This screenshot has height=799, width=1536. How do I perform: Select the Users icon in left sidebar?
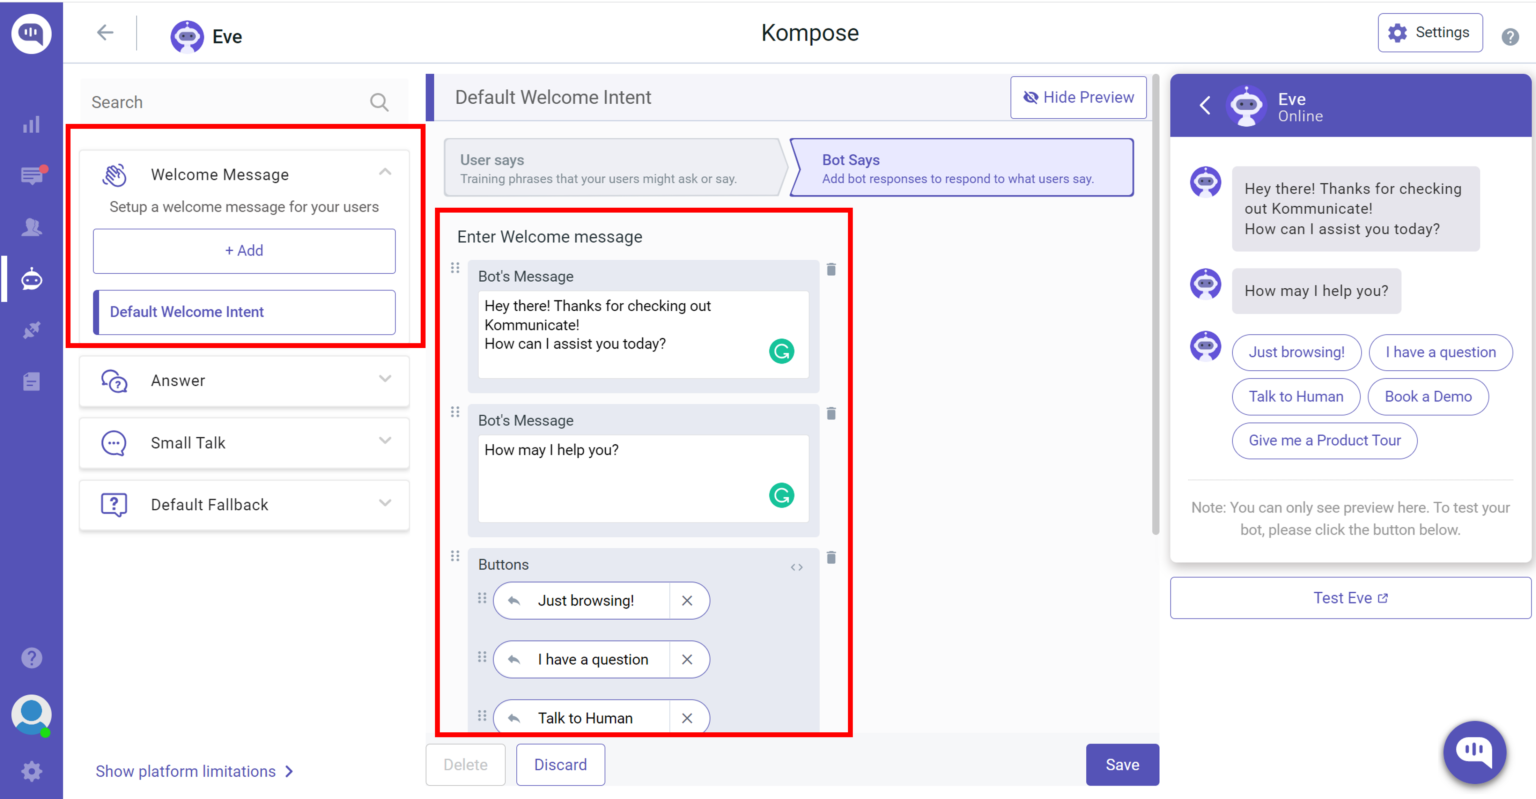(x=31, y=227)
